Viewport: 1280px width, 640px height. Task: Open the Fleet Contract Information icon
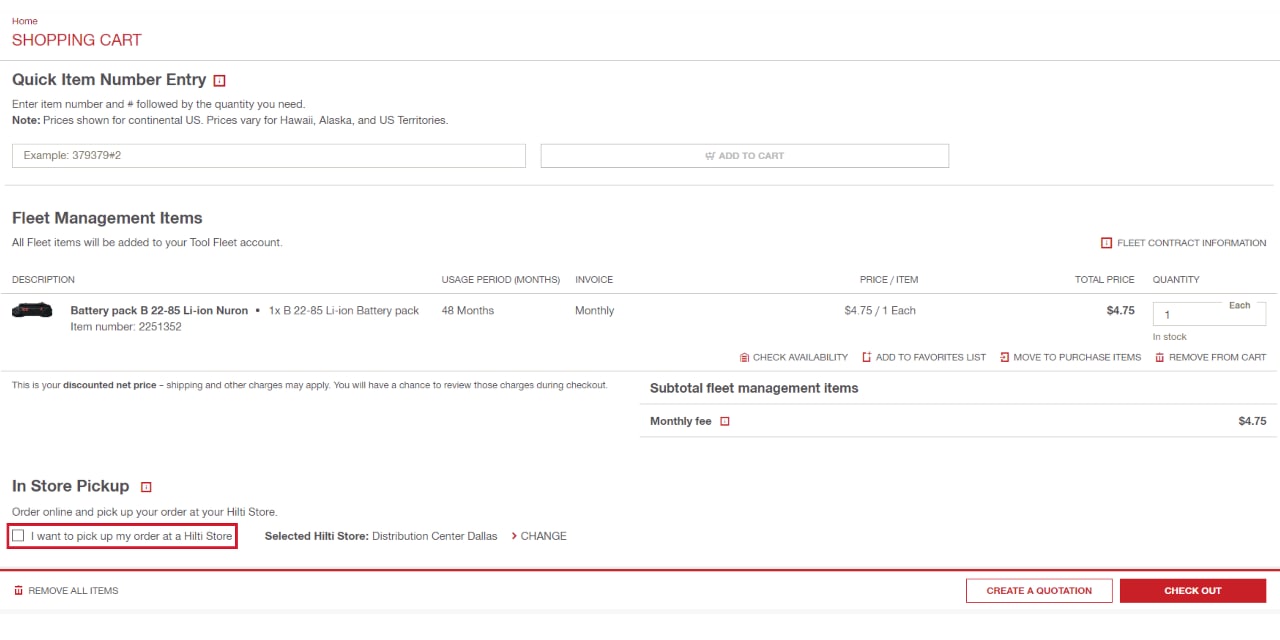[x=1106, y=242]
